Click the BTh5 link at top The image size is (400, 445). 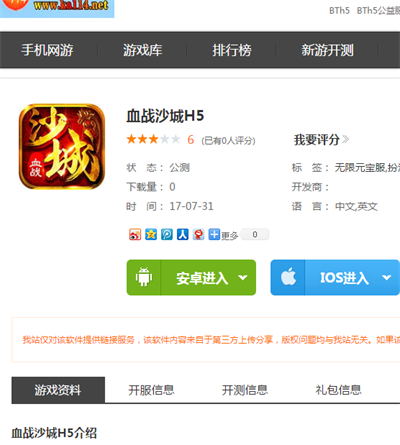click(339, 11)
